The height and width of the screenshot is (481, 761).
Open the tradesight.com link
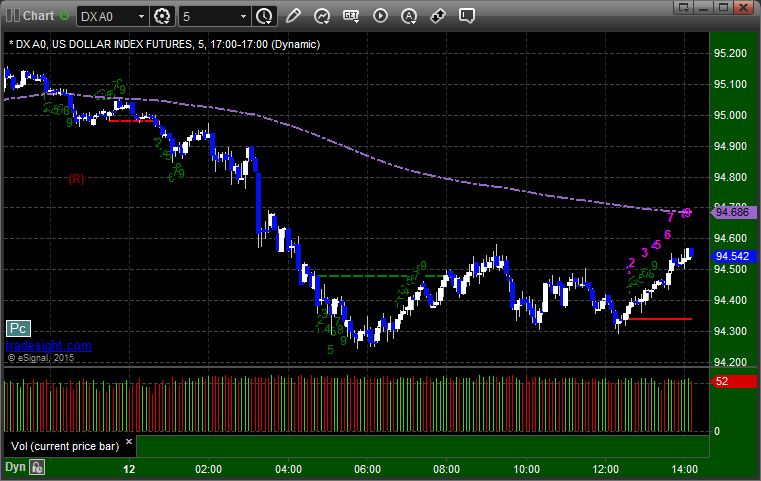tap(49, 346)
